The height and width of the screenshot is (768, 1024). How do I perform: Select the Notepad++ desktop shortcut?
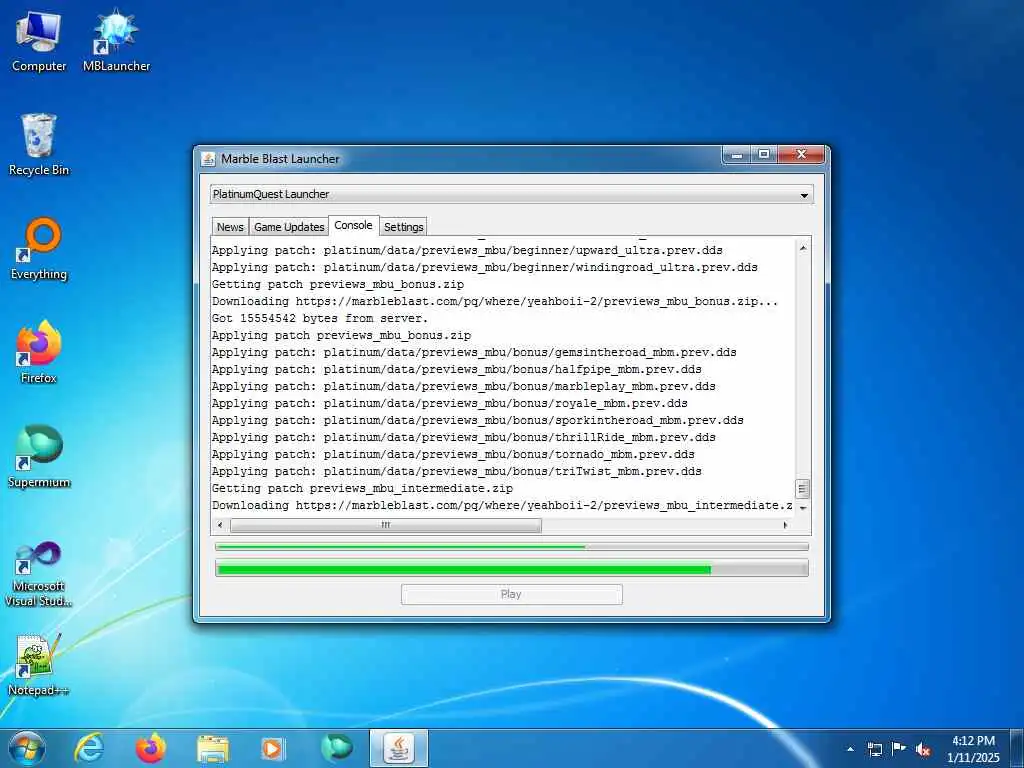pos(39,665)
